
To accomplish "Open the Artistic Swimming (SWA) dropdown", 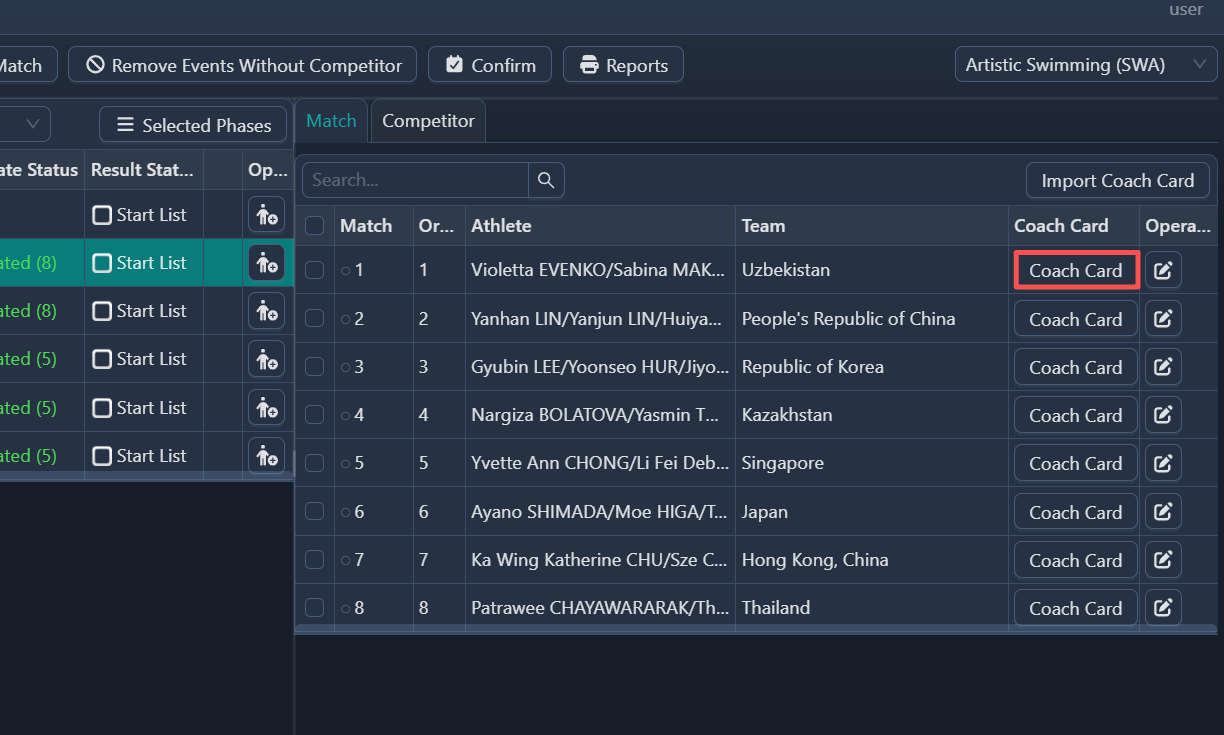I will pyautogui.click(x=1086, y=65).
